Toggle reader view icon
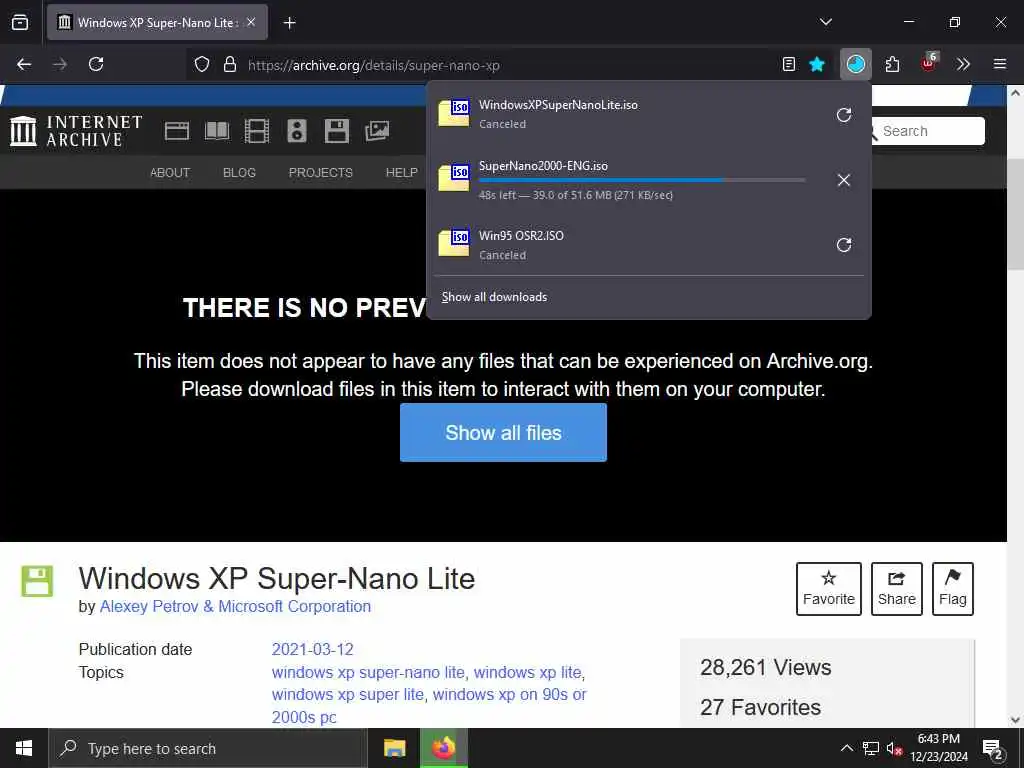 click(789, 64)
